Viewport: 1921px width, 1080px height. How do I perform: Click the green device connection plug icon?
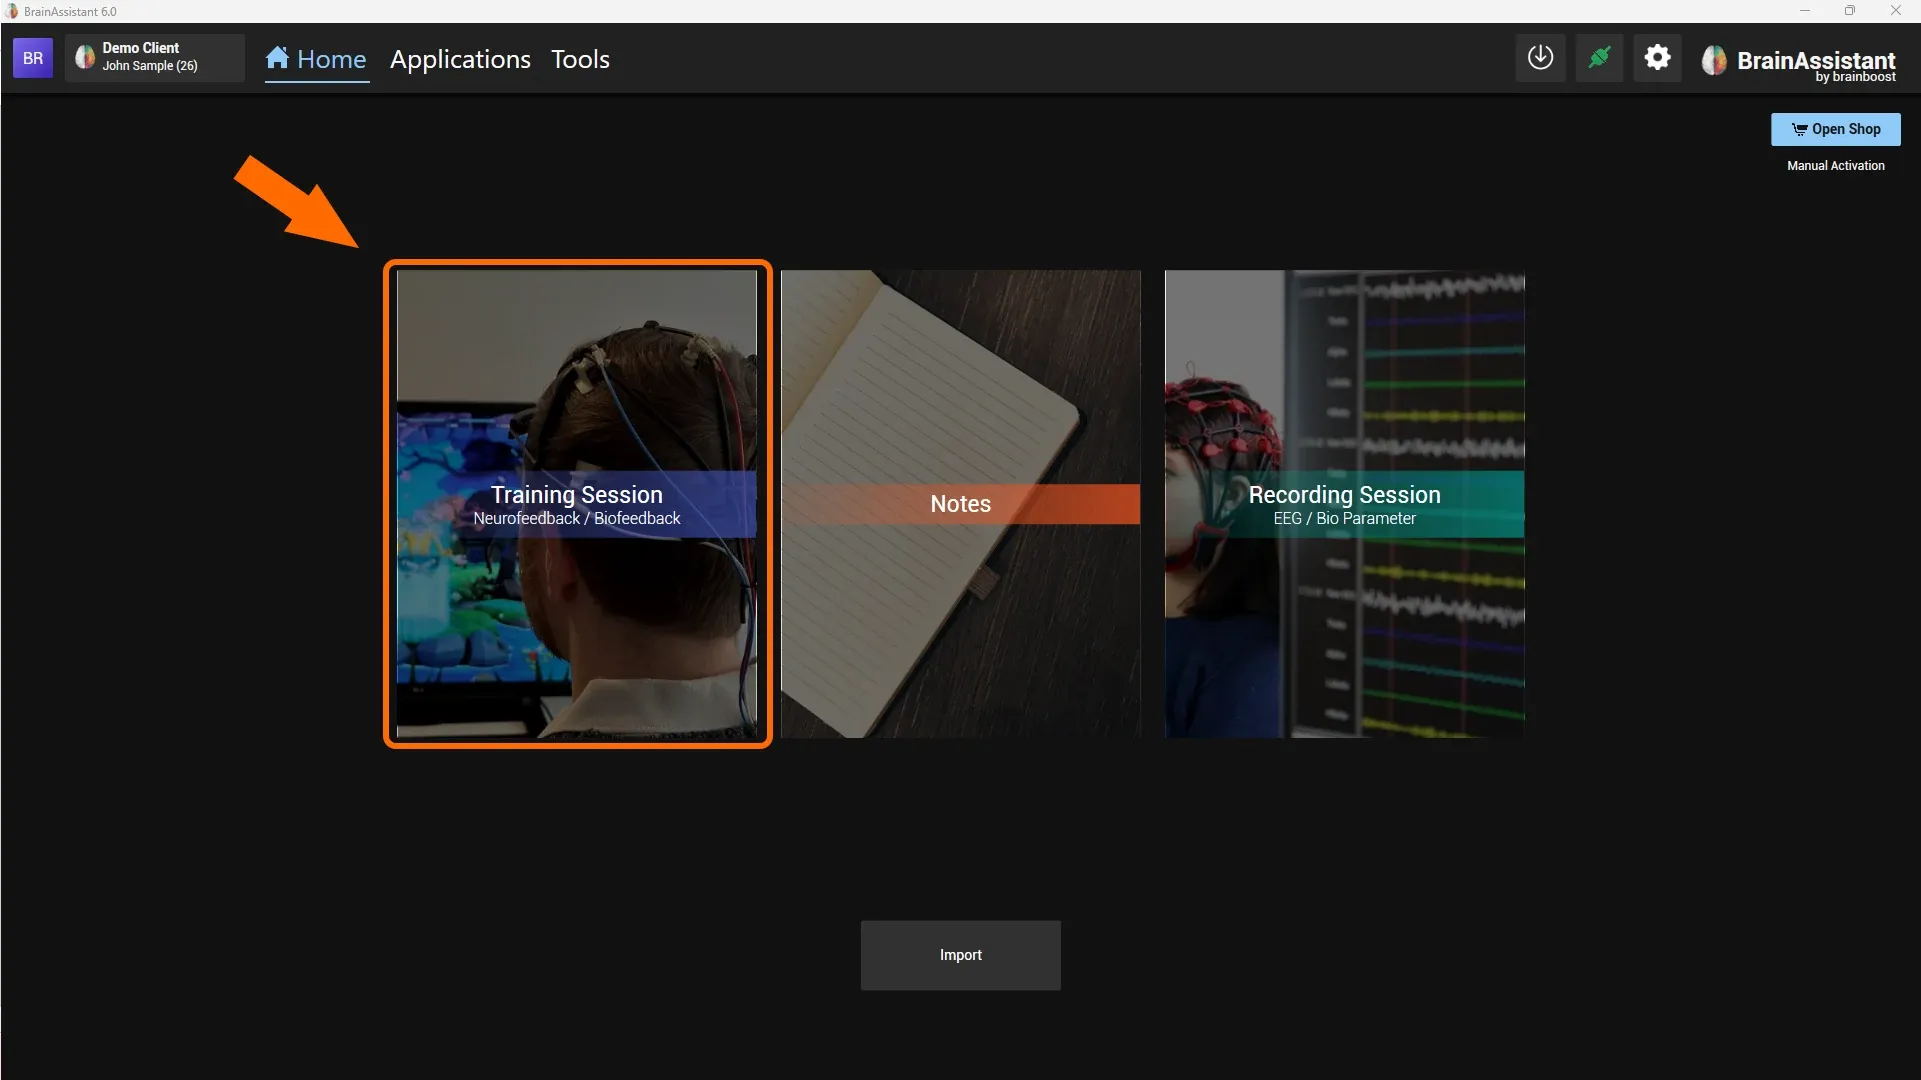pyautogui.click(x=1599, y=58)
